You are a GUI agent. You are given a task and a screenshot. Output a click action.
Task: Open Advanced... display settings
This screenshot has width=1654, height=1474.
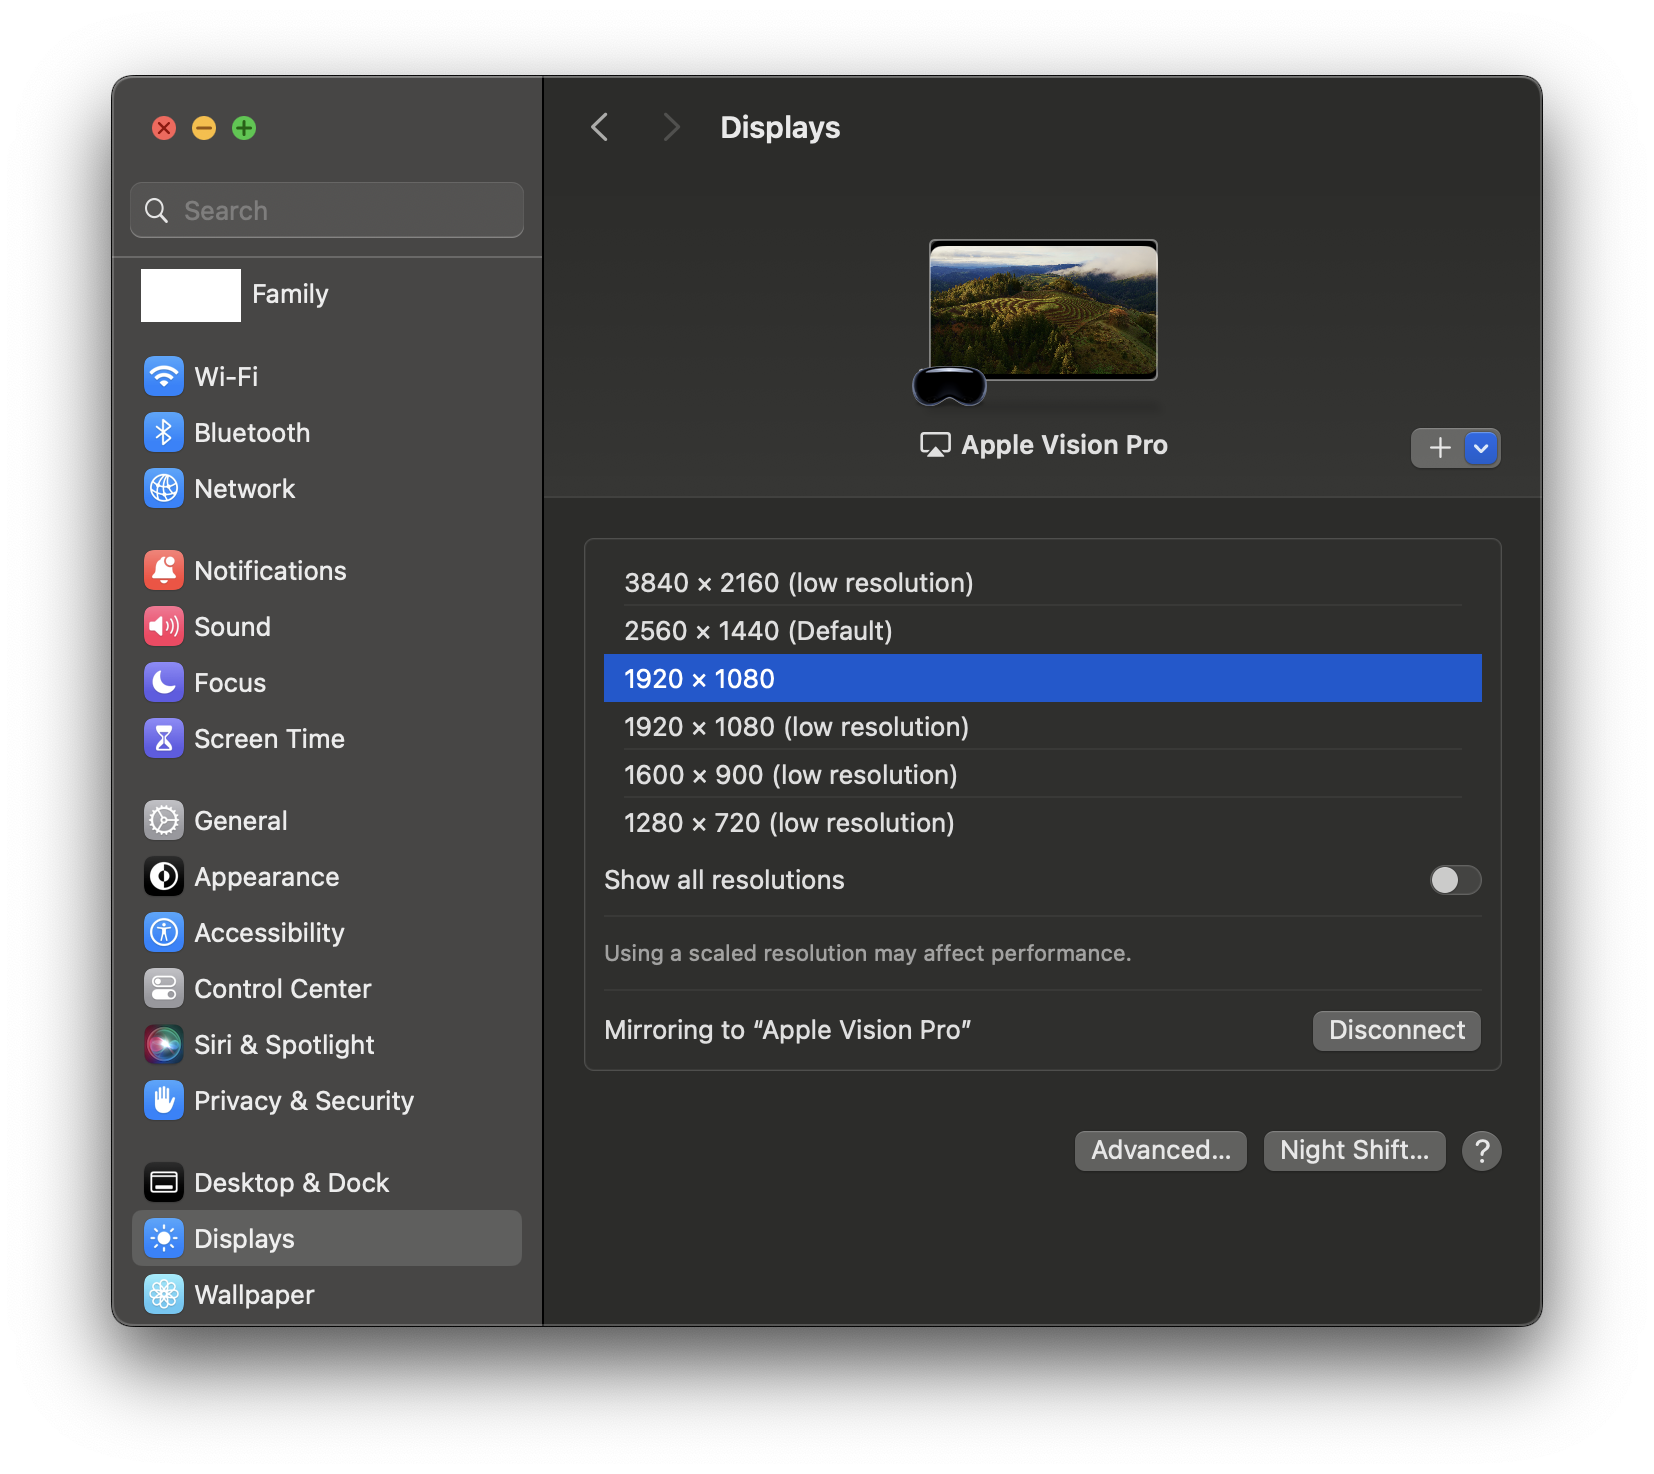coord(1160,1150)
